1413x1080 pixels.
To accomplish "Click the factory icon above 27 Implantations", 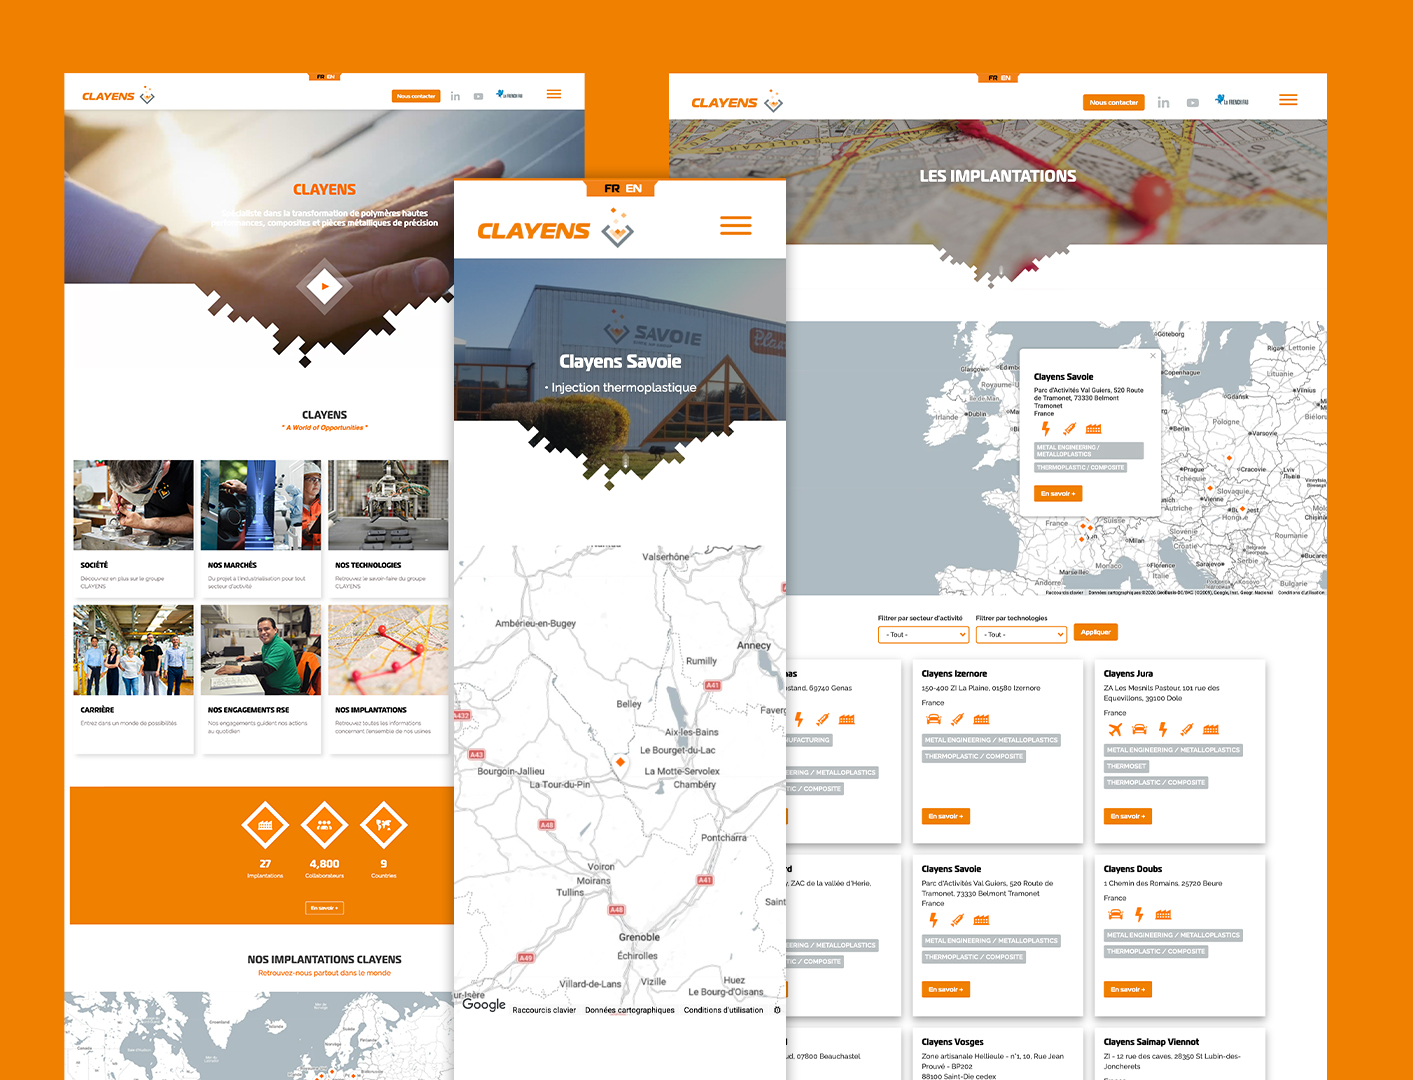I will (265, 825).
